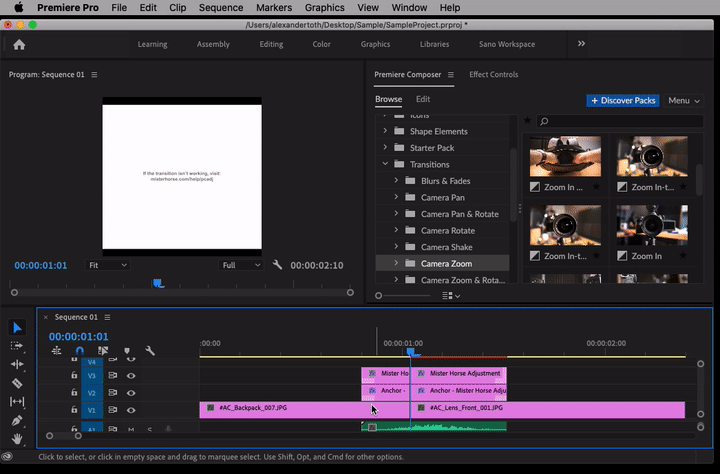The width and height of the screenshot is (720, 474).
Task: Open Premiere Composer panel menu icon
Action: click(x=450, y=74)
